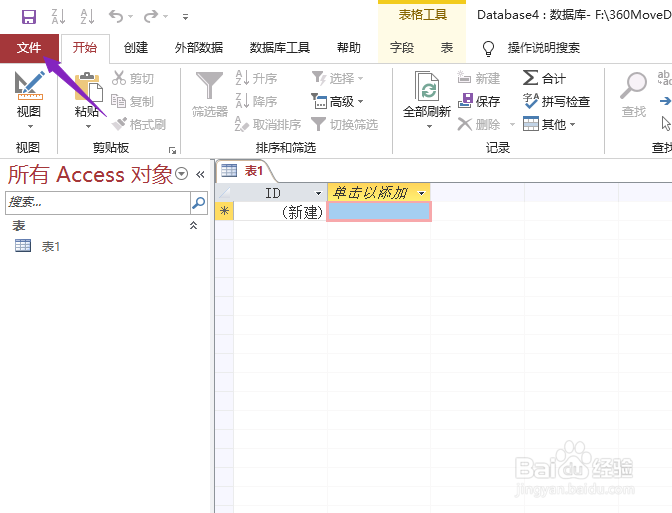Open the 帮助 ribbon tab
672x513 pixels.
coord(348,47)
